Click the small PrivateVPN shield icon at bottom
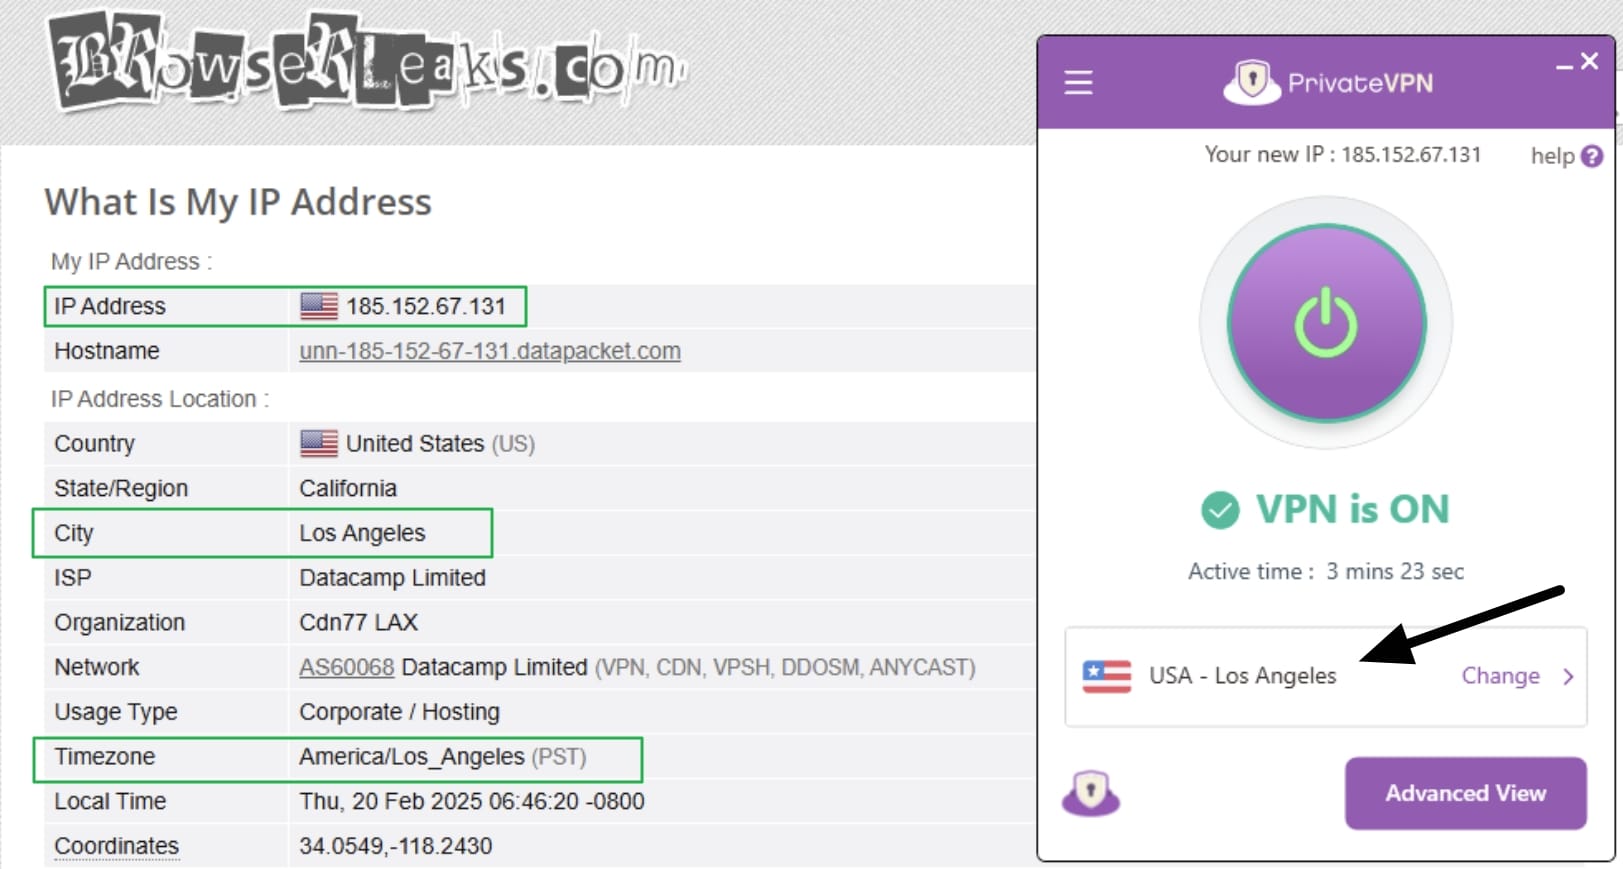 (1090, 792)
